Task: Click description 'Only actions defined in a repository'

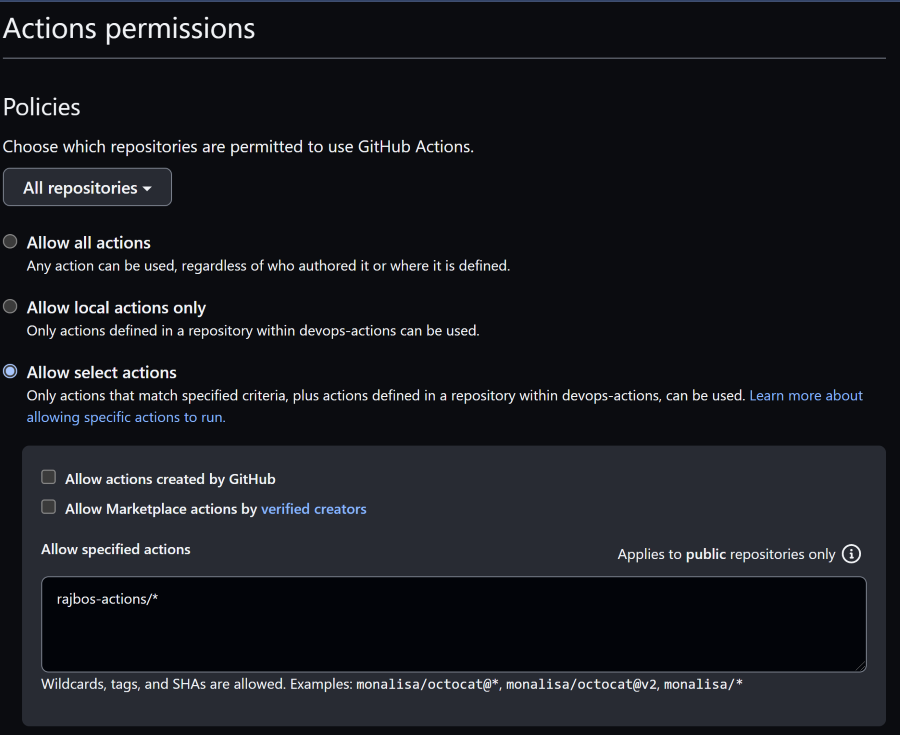Action: [253, 330]
